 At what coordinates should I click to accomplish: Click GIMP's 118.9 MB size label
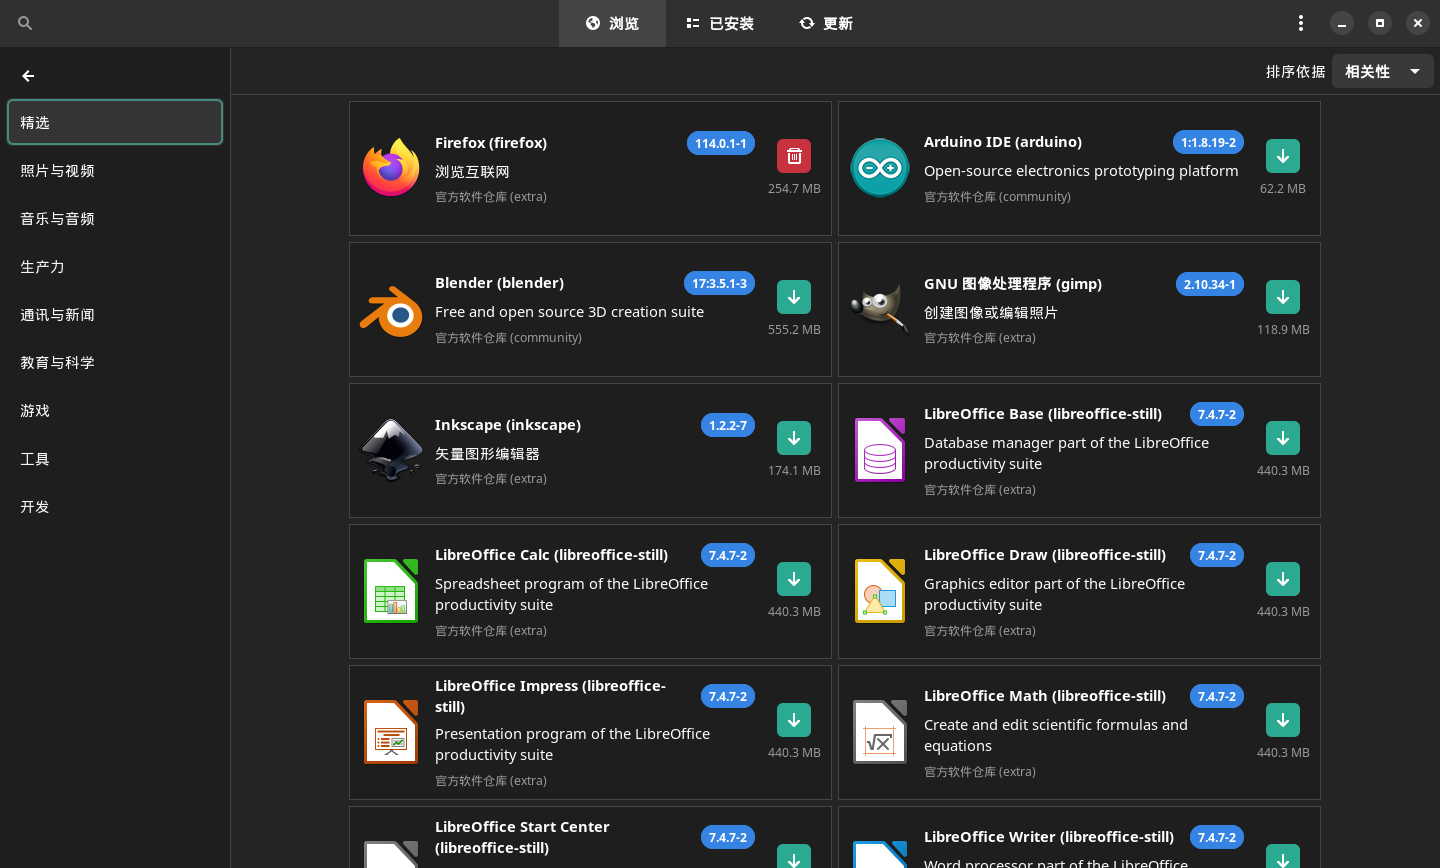pos(1283,329)
